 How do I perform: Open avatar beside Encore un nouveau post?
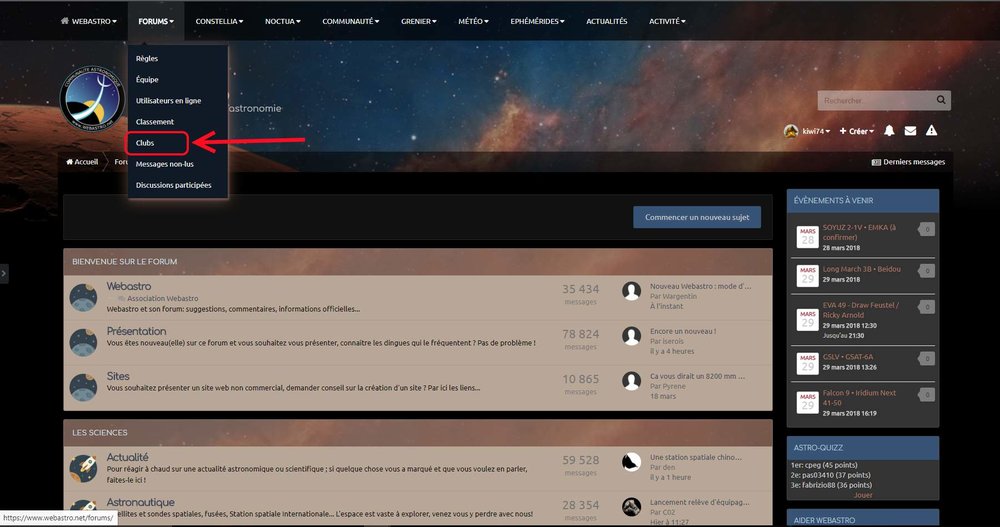point(631,336)
